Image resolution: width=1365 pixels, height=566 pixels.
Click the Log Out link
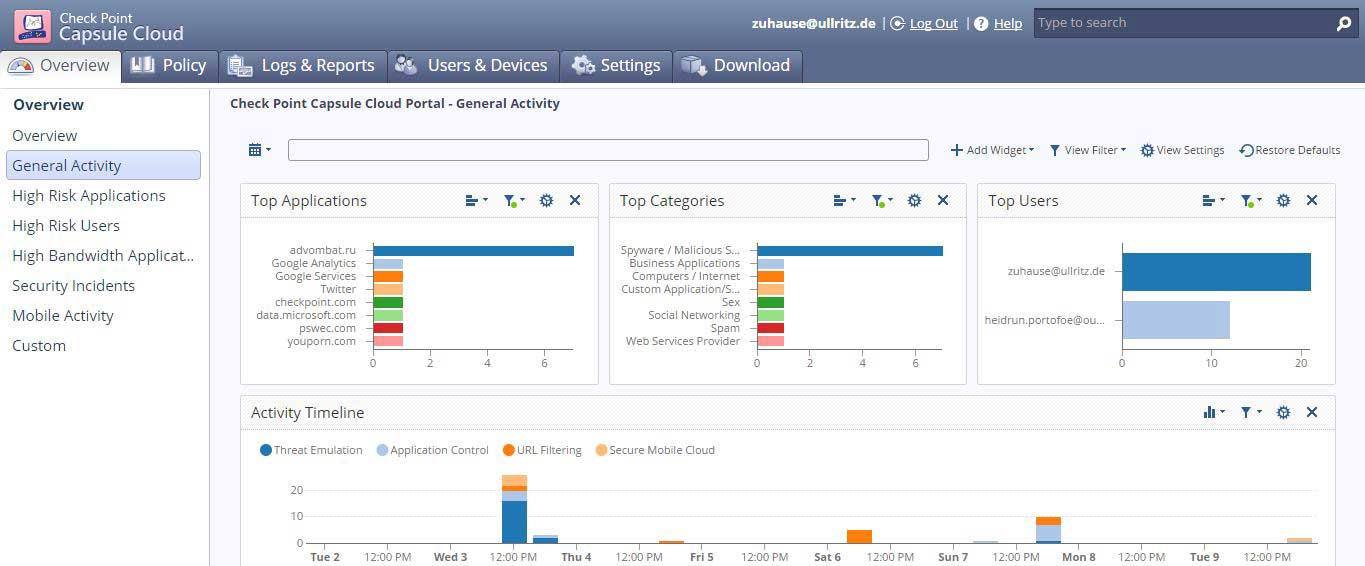pos(934,24)
